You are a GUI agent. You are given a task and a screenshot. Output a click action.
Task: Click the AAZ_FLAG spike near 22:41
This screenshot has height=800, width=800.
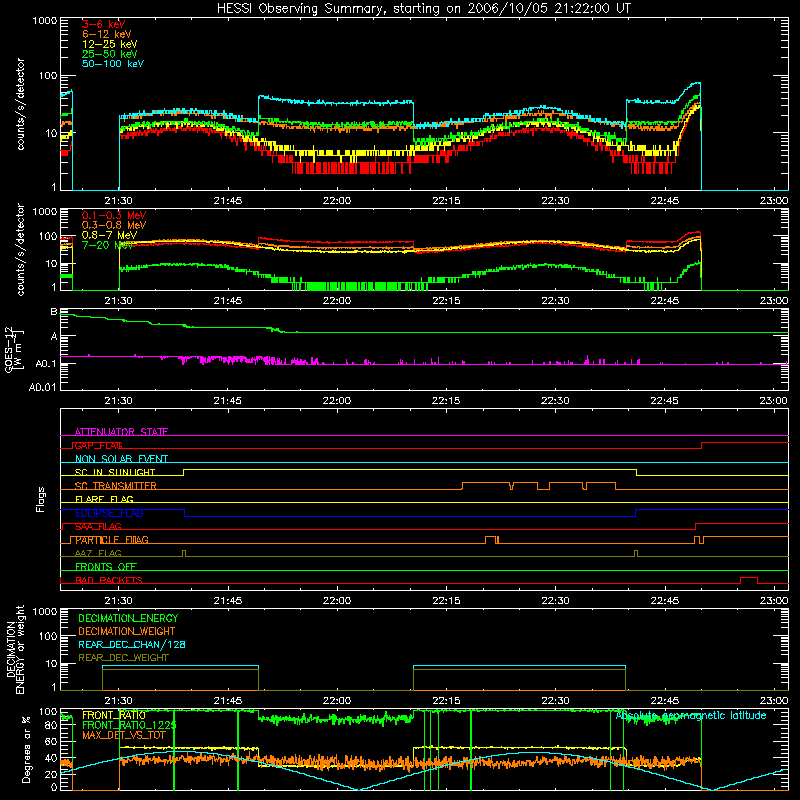(x=636, y=553)
